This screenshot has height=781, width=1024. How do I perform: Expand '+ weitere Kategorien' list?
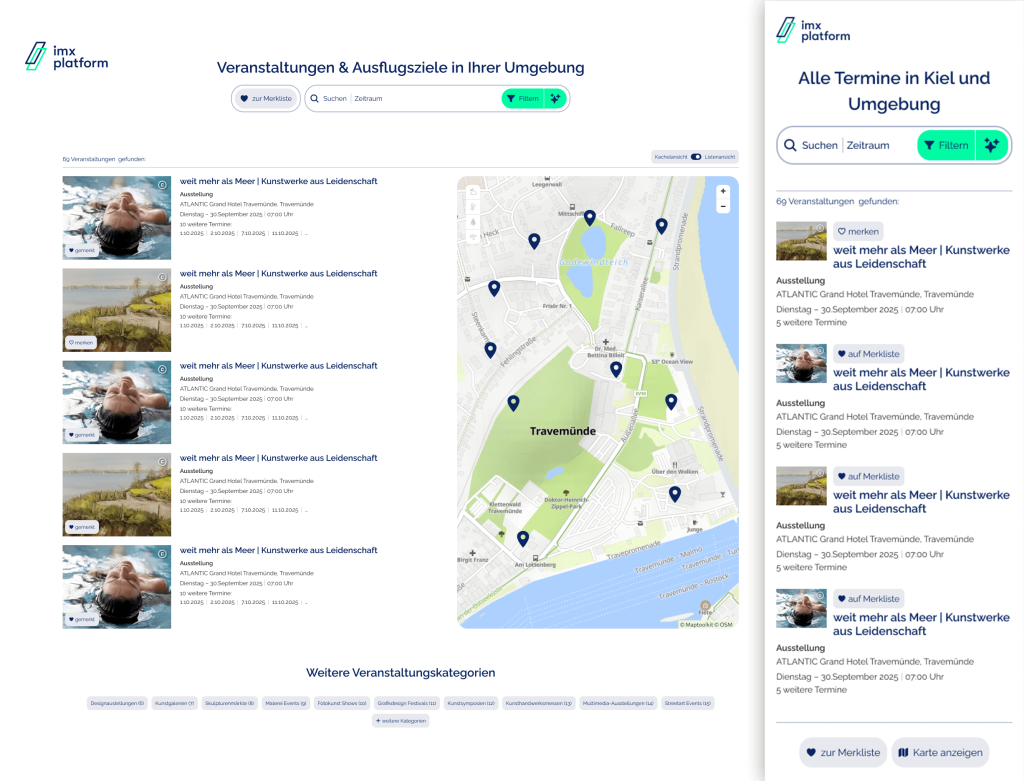pos(400,721)
